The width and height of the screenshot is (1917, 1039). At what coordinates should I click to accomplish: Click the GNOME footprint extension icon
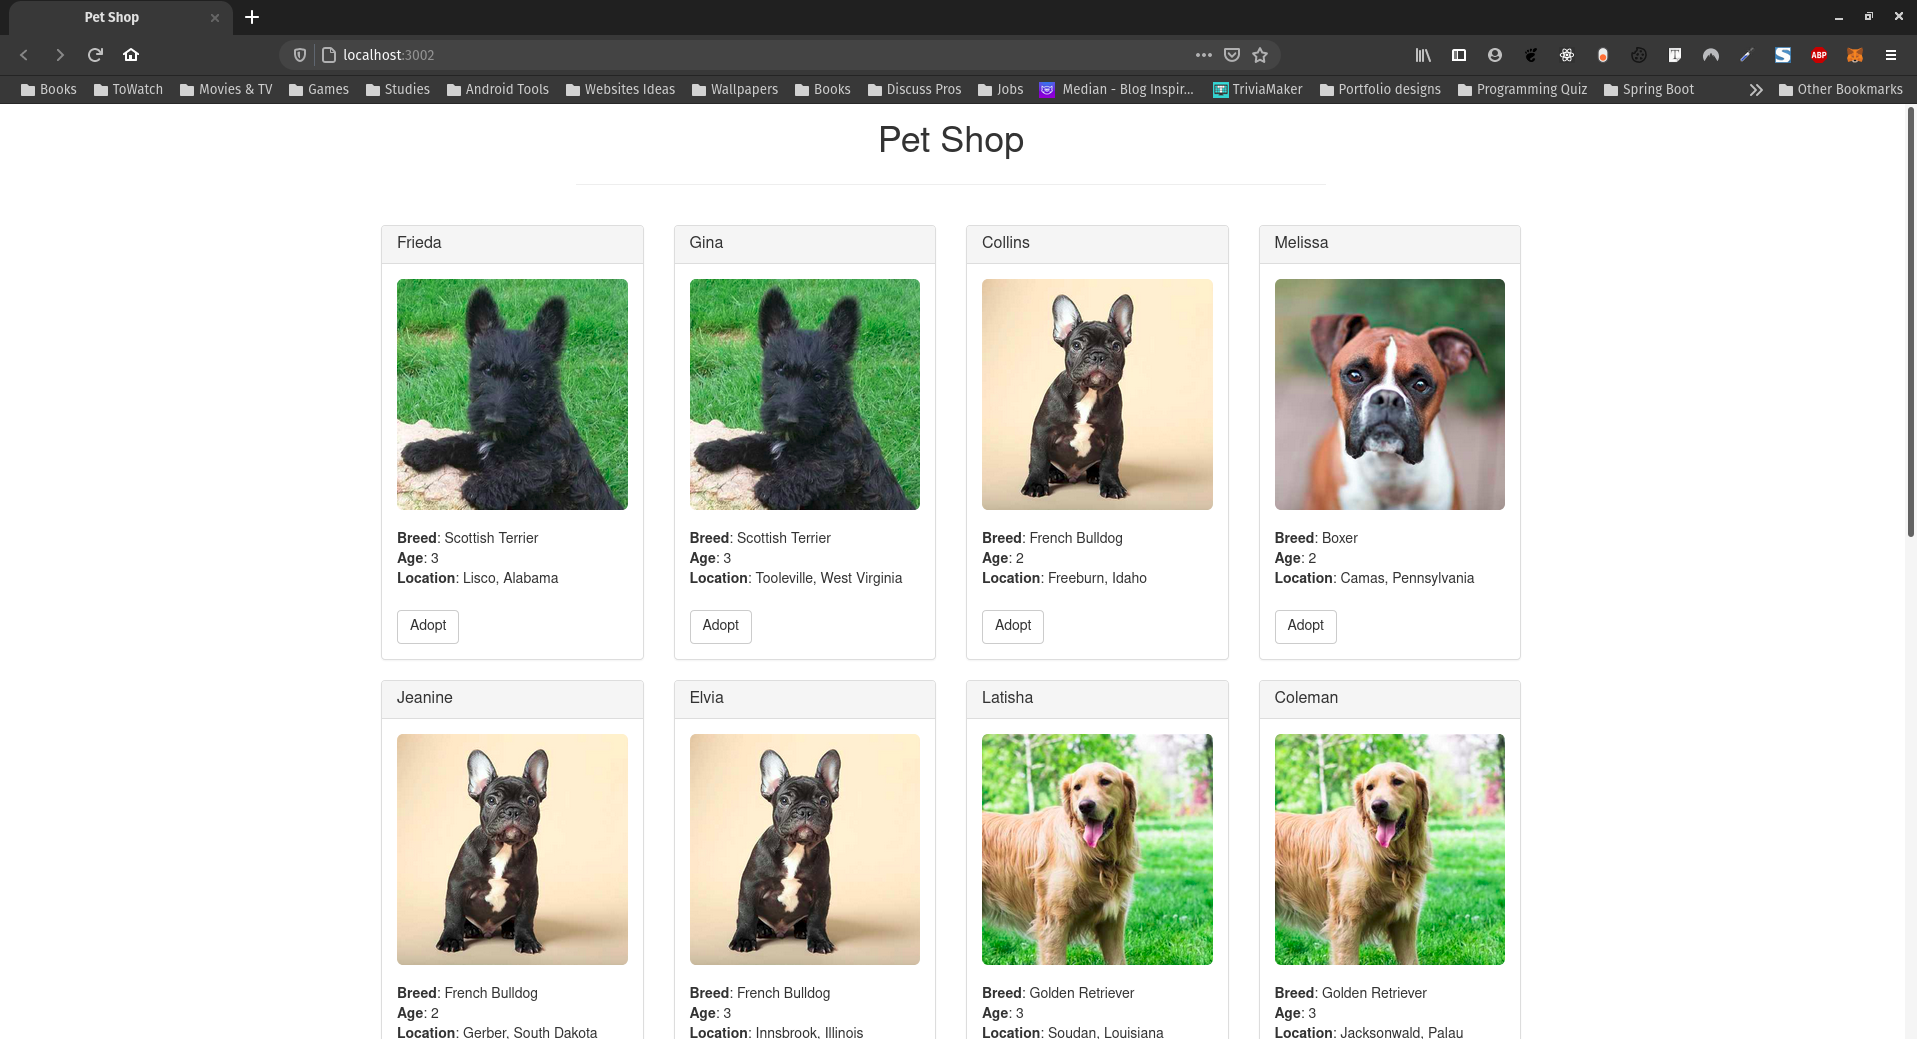pos(1531,55)
